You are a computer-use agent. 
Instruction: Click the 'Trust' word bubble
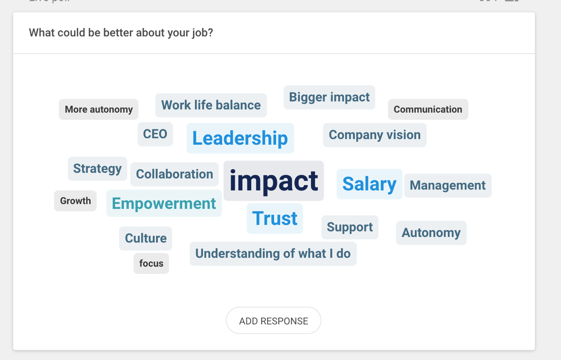(x=275, y=218)
